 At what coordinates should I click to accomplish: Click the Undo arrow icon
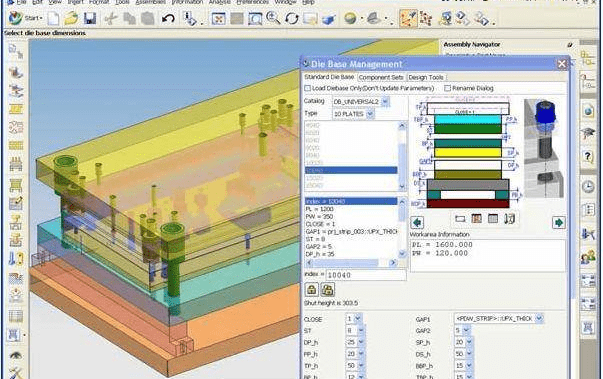168,18
